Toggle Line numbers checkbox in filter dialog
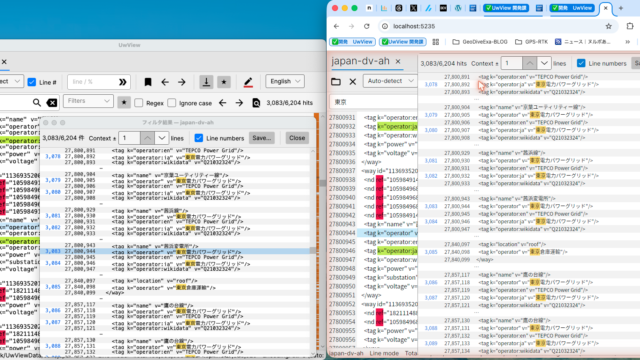Image resolution: width=640 pixels, height=360 pixels. 199,138
